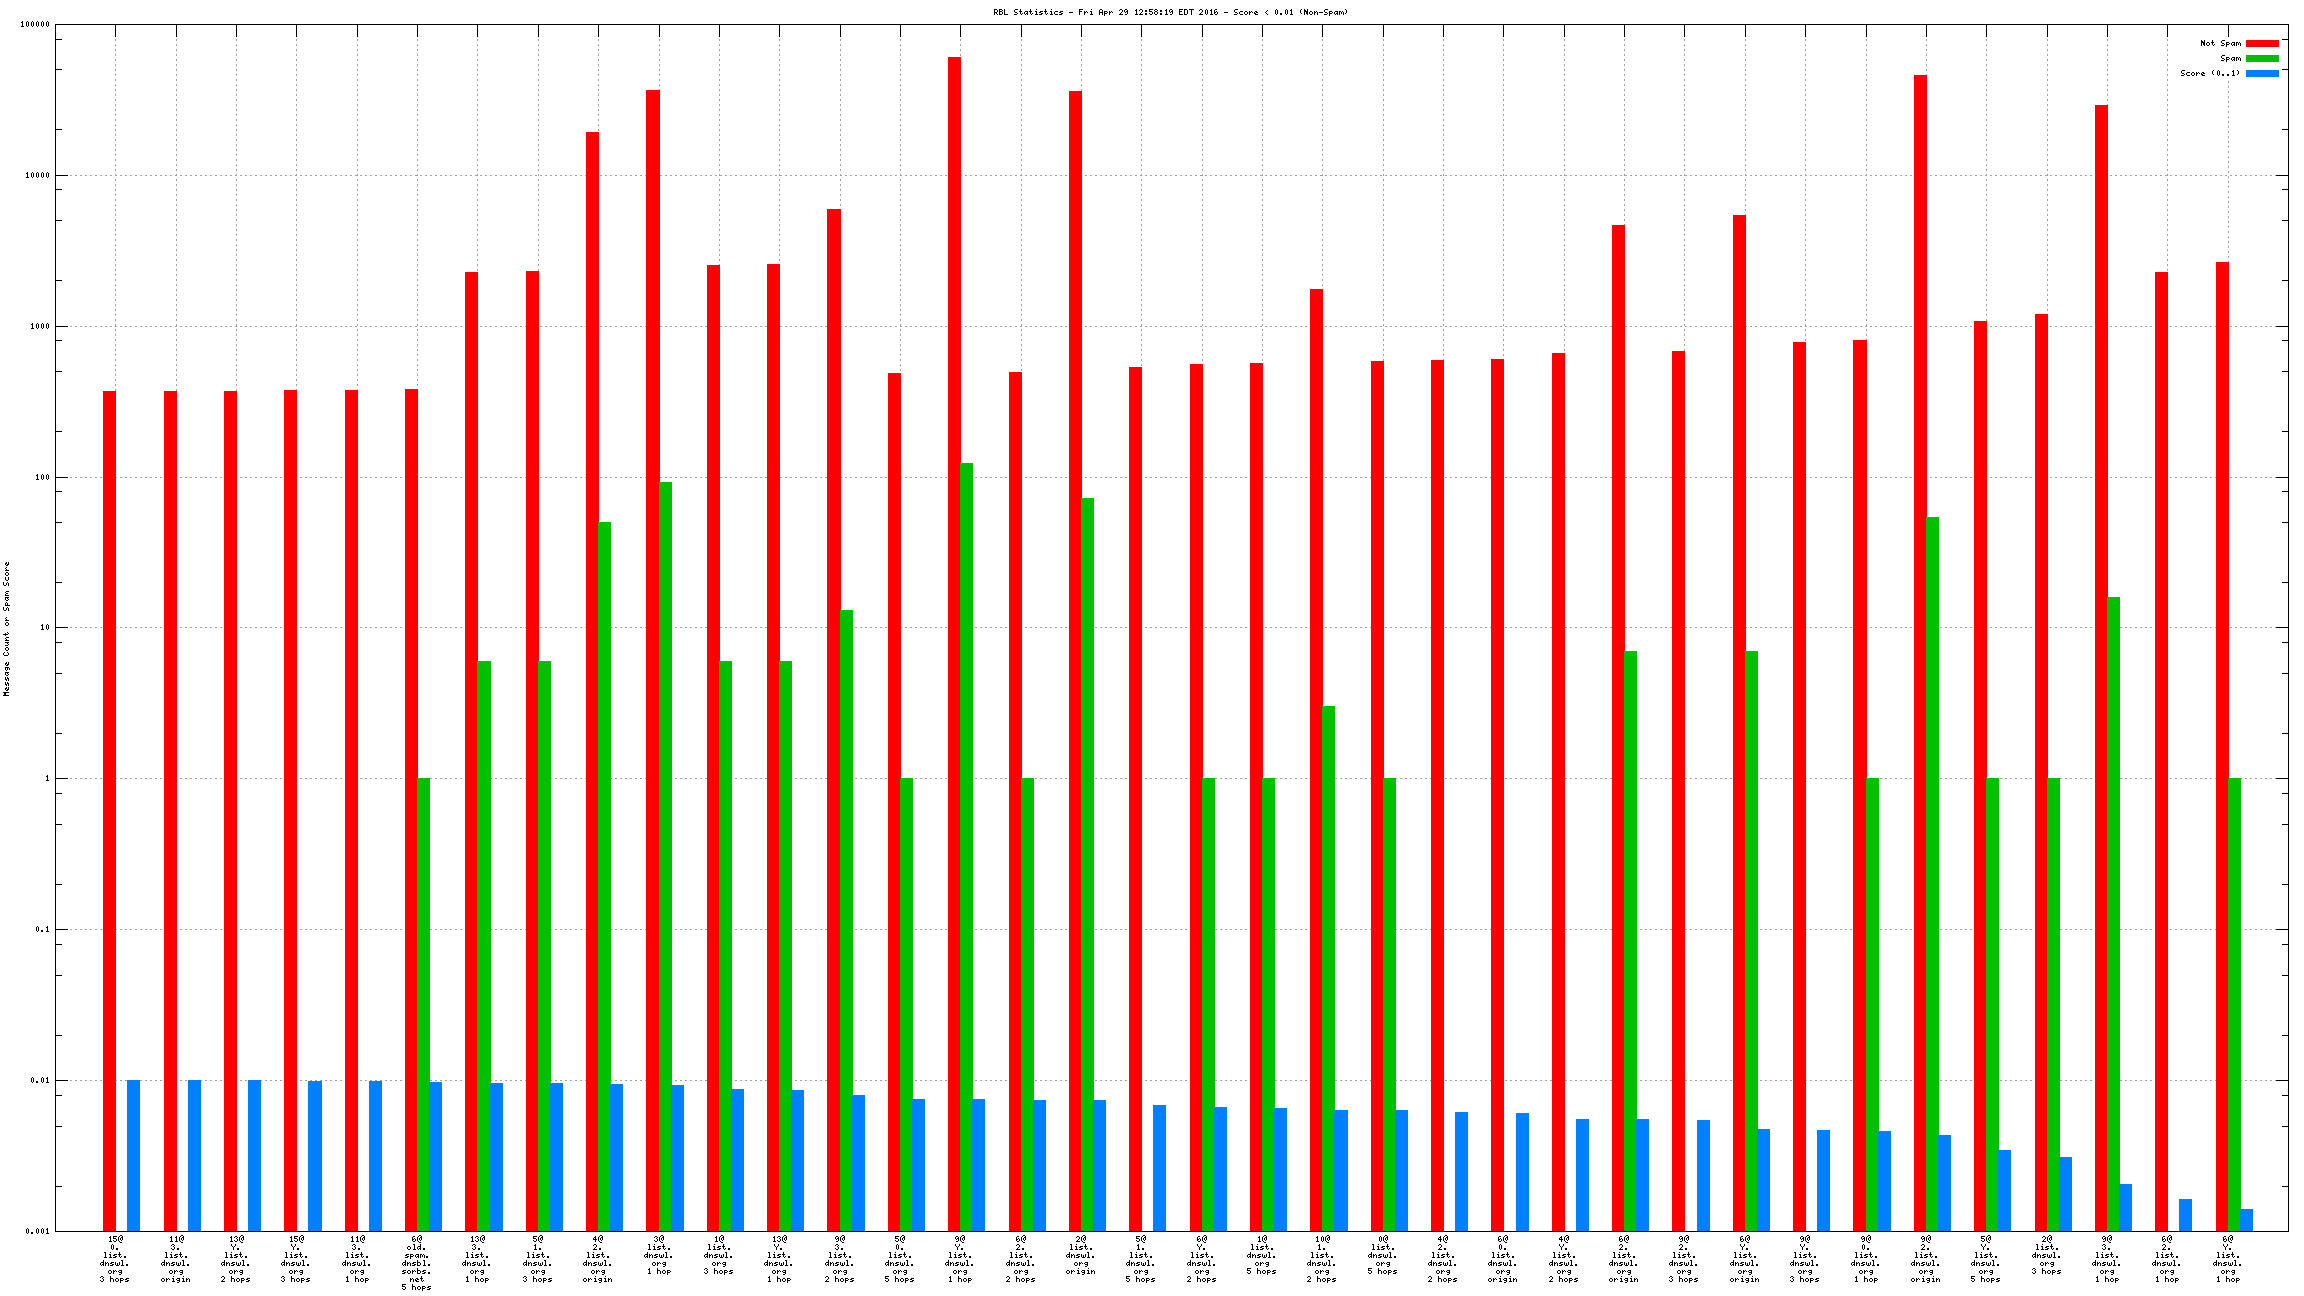This screenshot has width=2304, height=1296.
Task: Select the old.spam.dnsbl.sorbs.net 5 hops axis label
Action: 416,1263
